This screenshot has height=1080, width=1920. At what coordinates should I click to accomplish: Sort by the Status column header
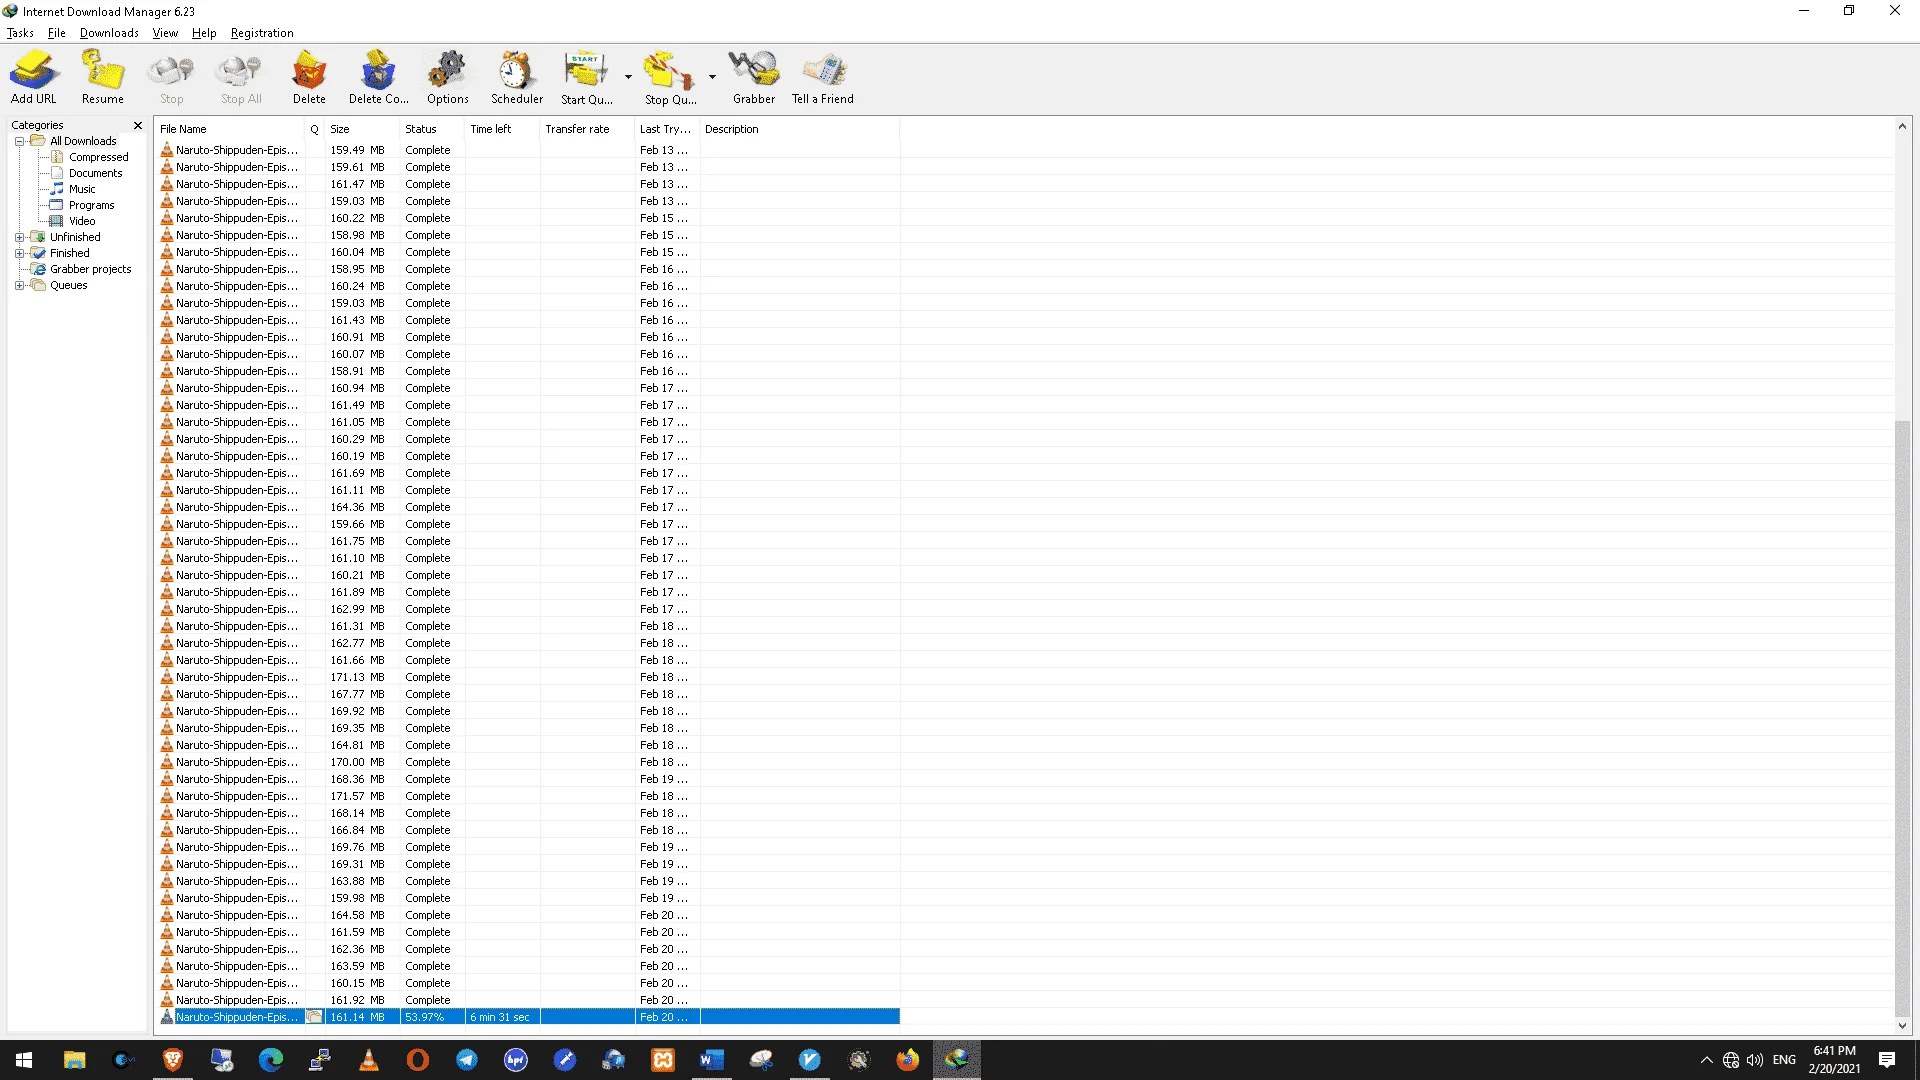(432, 129)
